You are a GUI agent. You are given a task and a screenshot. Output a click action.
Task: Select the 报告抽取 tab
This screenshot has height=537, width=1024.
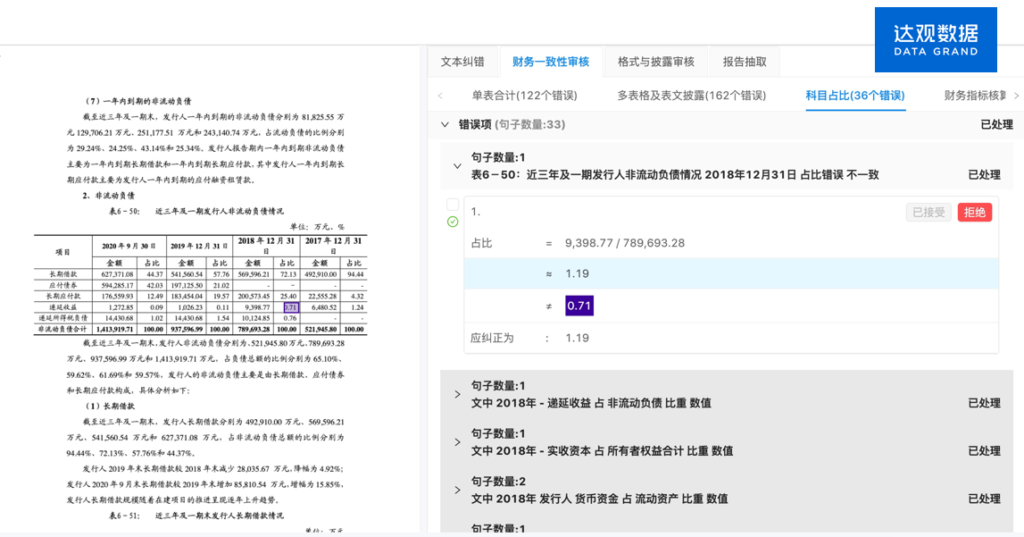[x=744, y=62]
